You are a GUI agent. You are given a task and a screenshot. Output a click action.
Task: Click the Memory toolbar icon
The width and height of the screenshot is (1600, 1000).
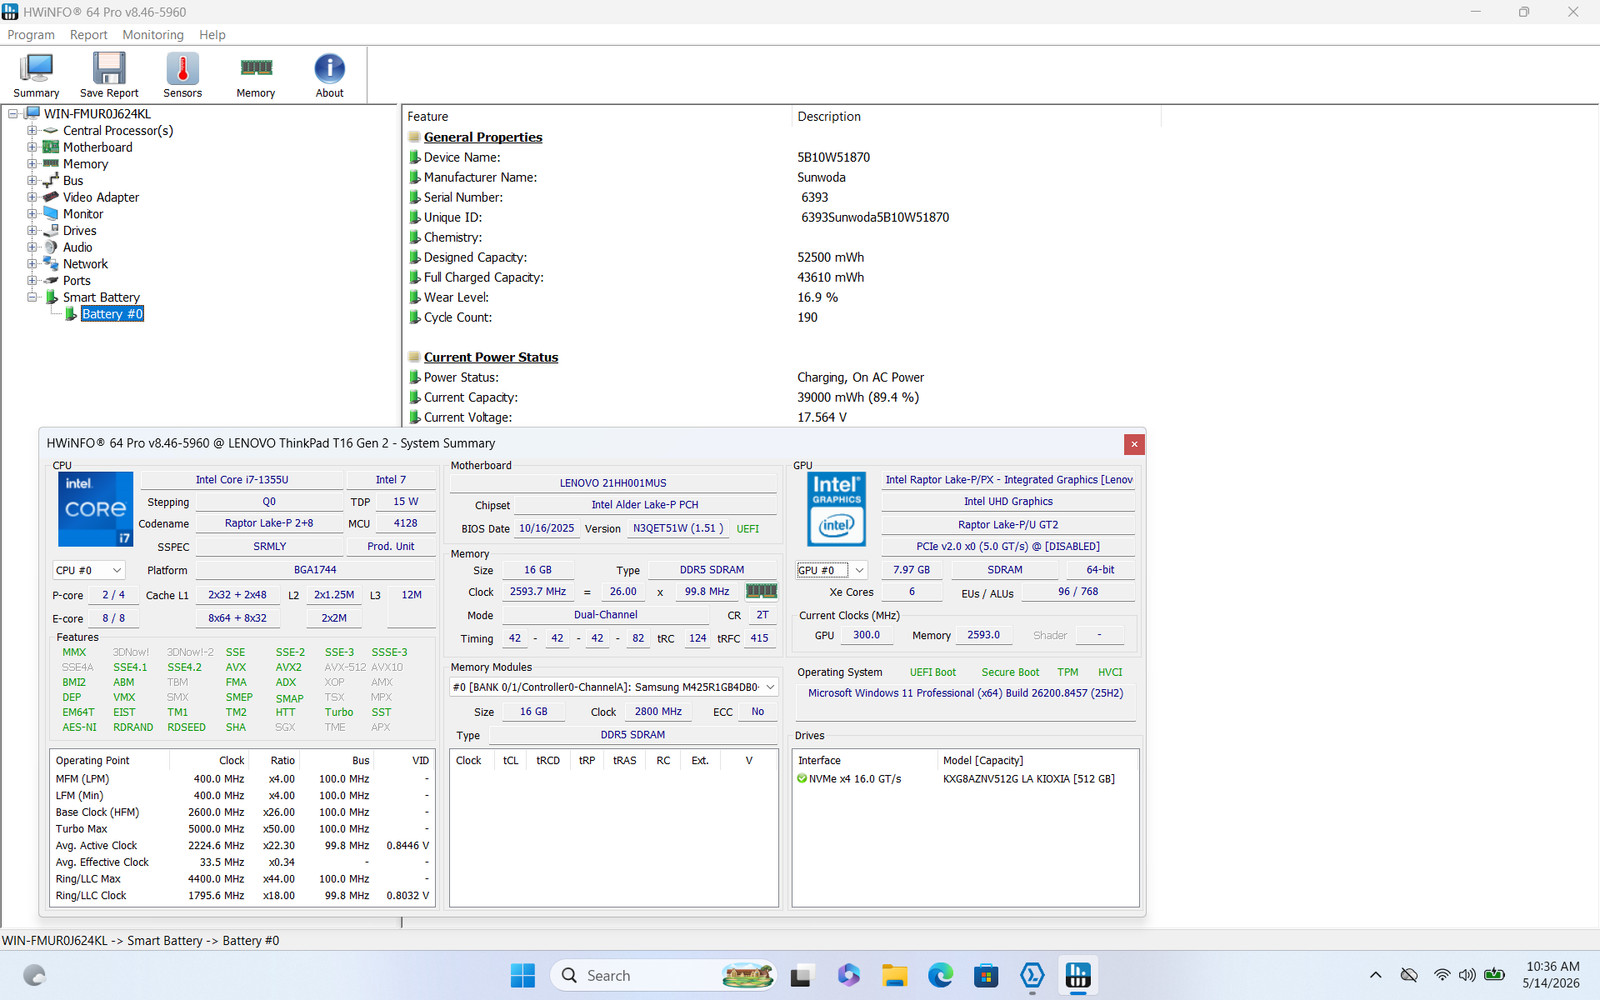256,75
